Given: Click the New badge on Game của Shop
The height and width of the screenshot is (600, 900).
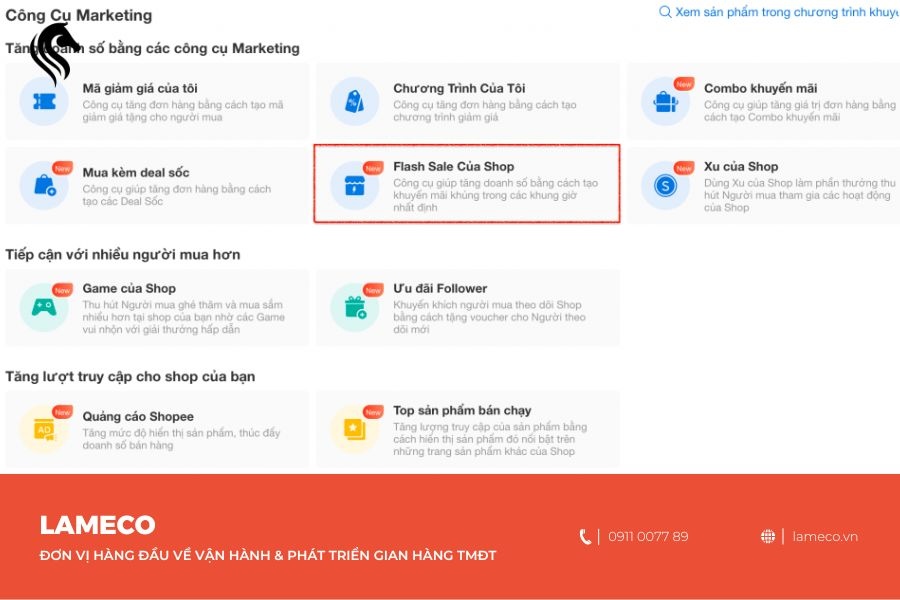Looking at the screenshot, I should [x=63, y=290].
